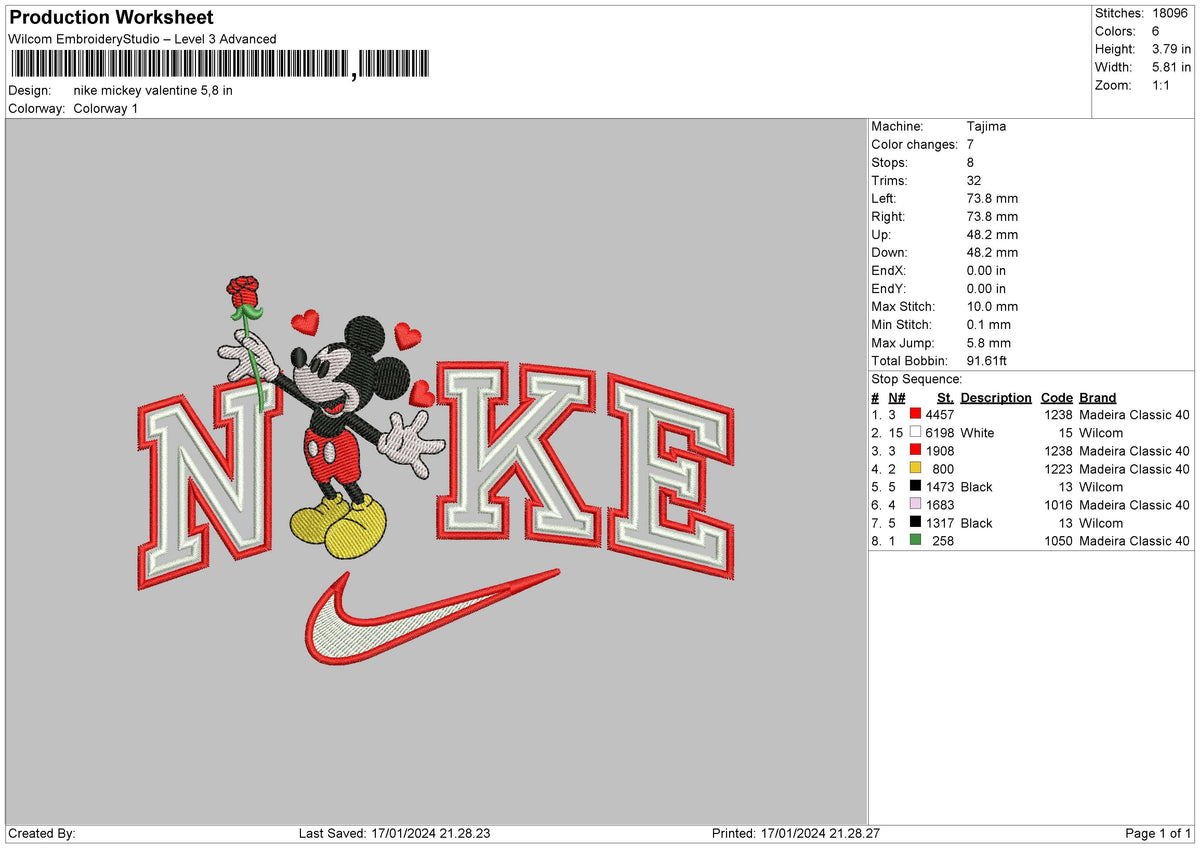Click the Page 1 of 1 indicator

point(1158,834)
